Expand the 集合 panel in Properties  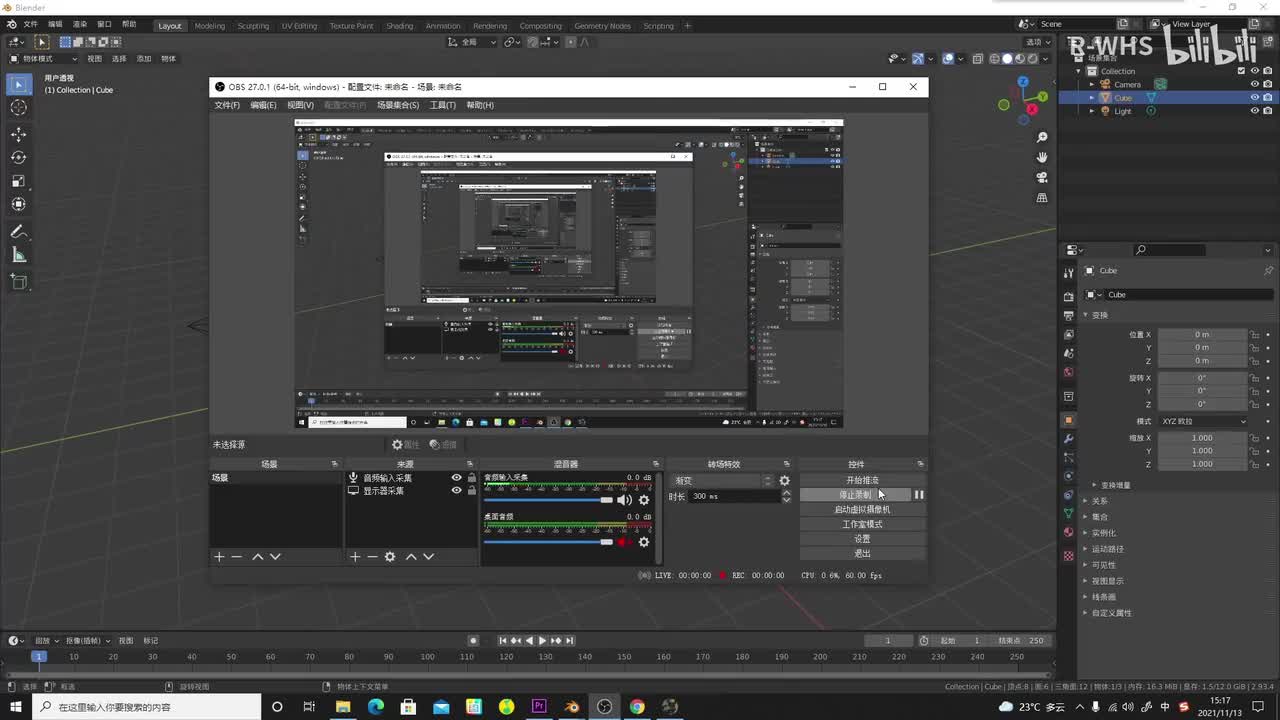[1099, 517]
